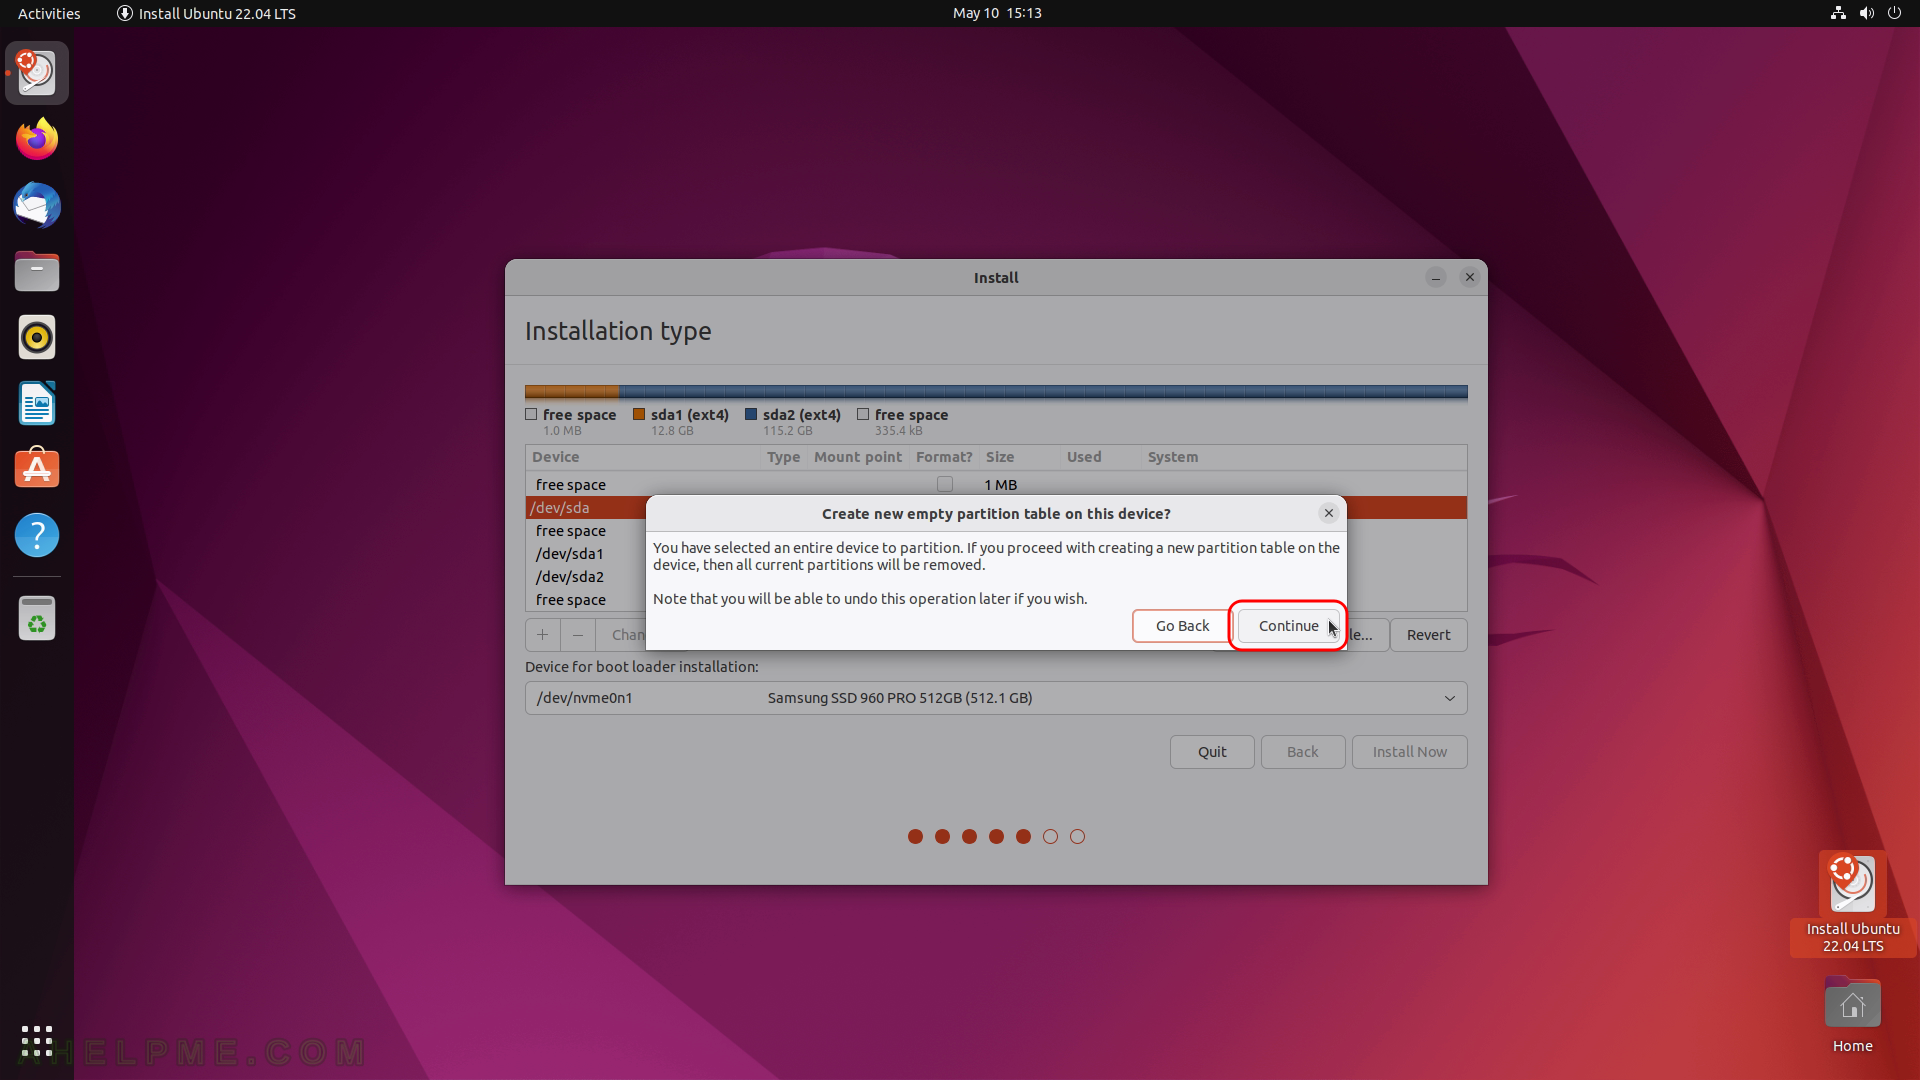This screenshot has height=1080, width=1920.
Task: Click Activities in the top bar
Action: [49, 13]
